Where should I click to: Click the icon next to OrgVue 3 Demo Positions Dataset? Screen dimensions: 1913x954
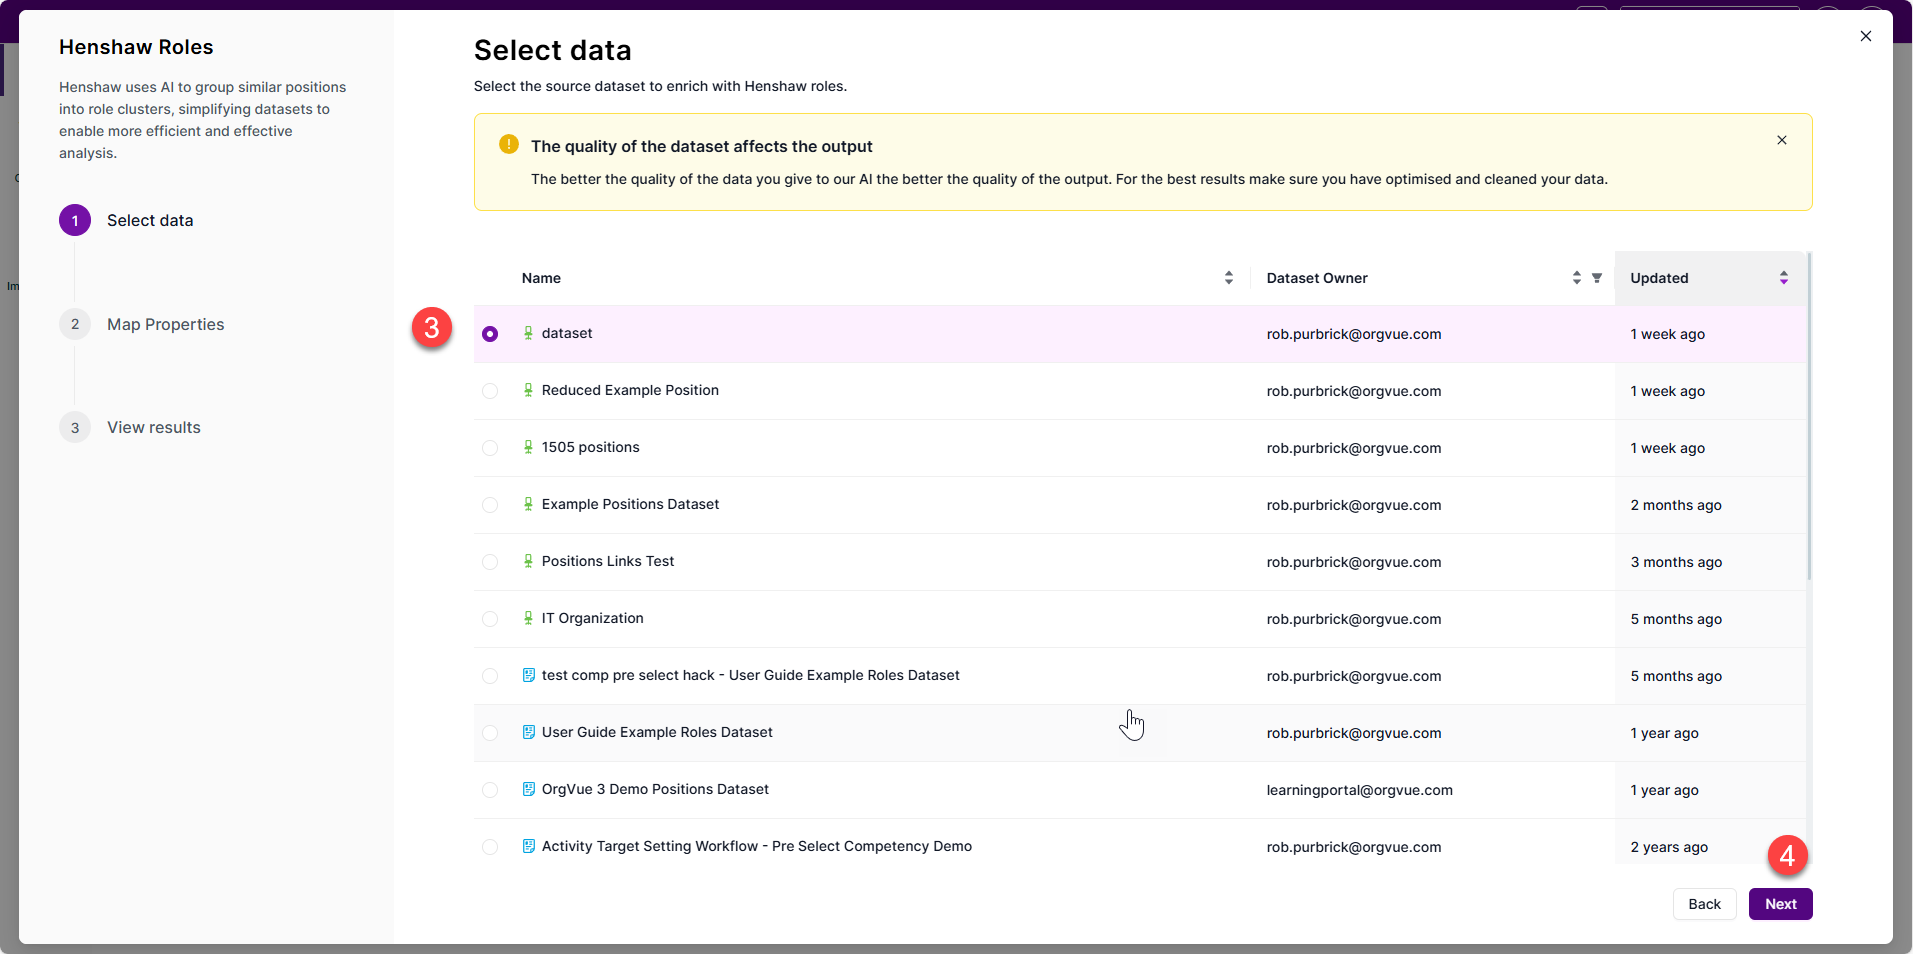[528, 789]
